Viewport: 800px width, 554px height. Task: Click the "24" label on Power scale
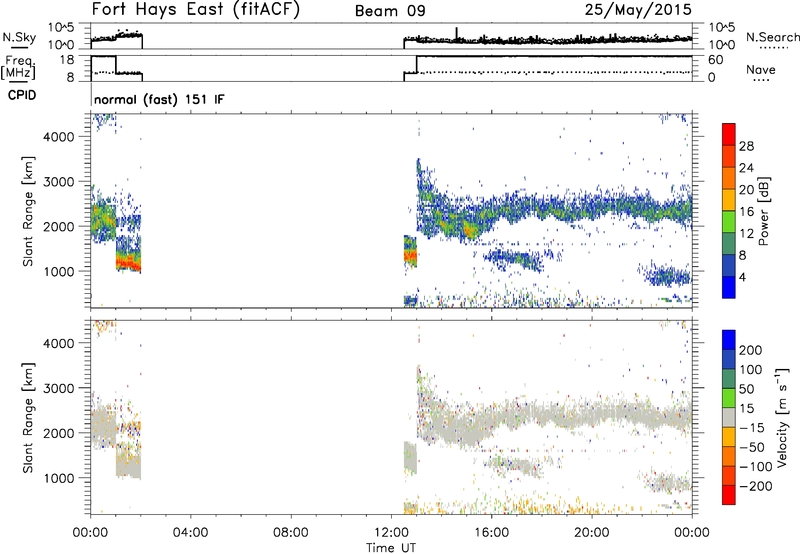[x=746, y=168]
